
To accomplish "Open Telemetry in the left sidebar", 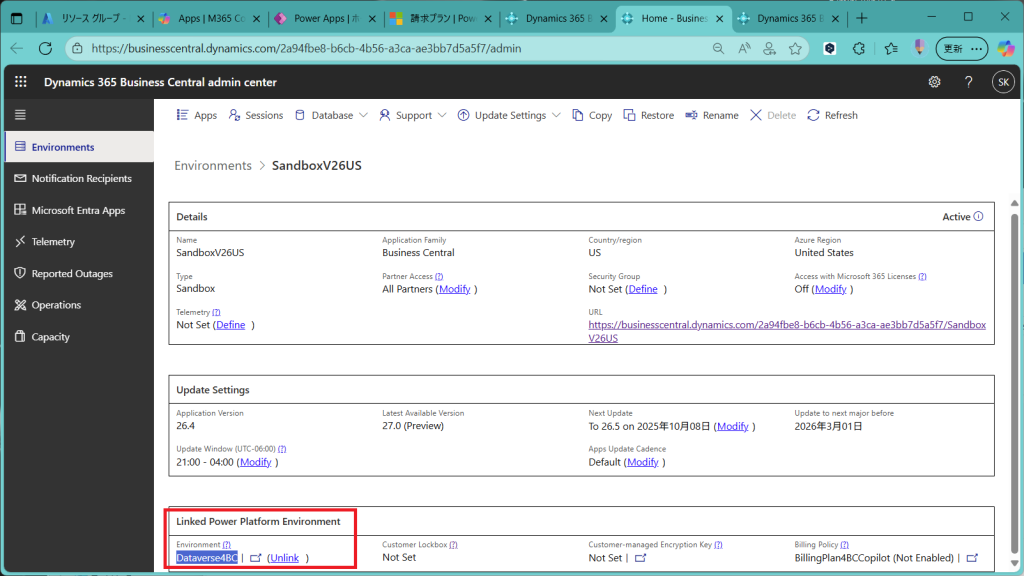I will click(53, 242).
